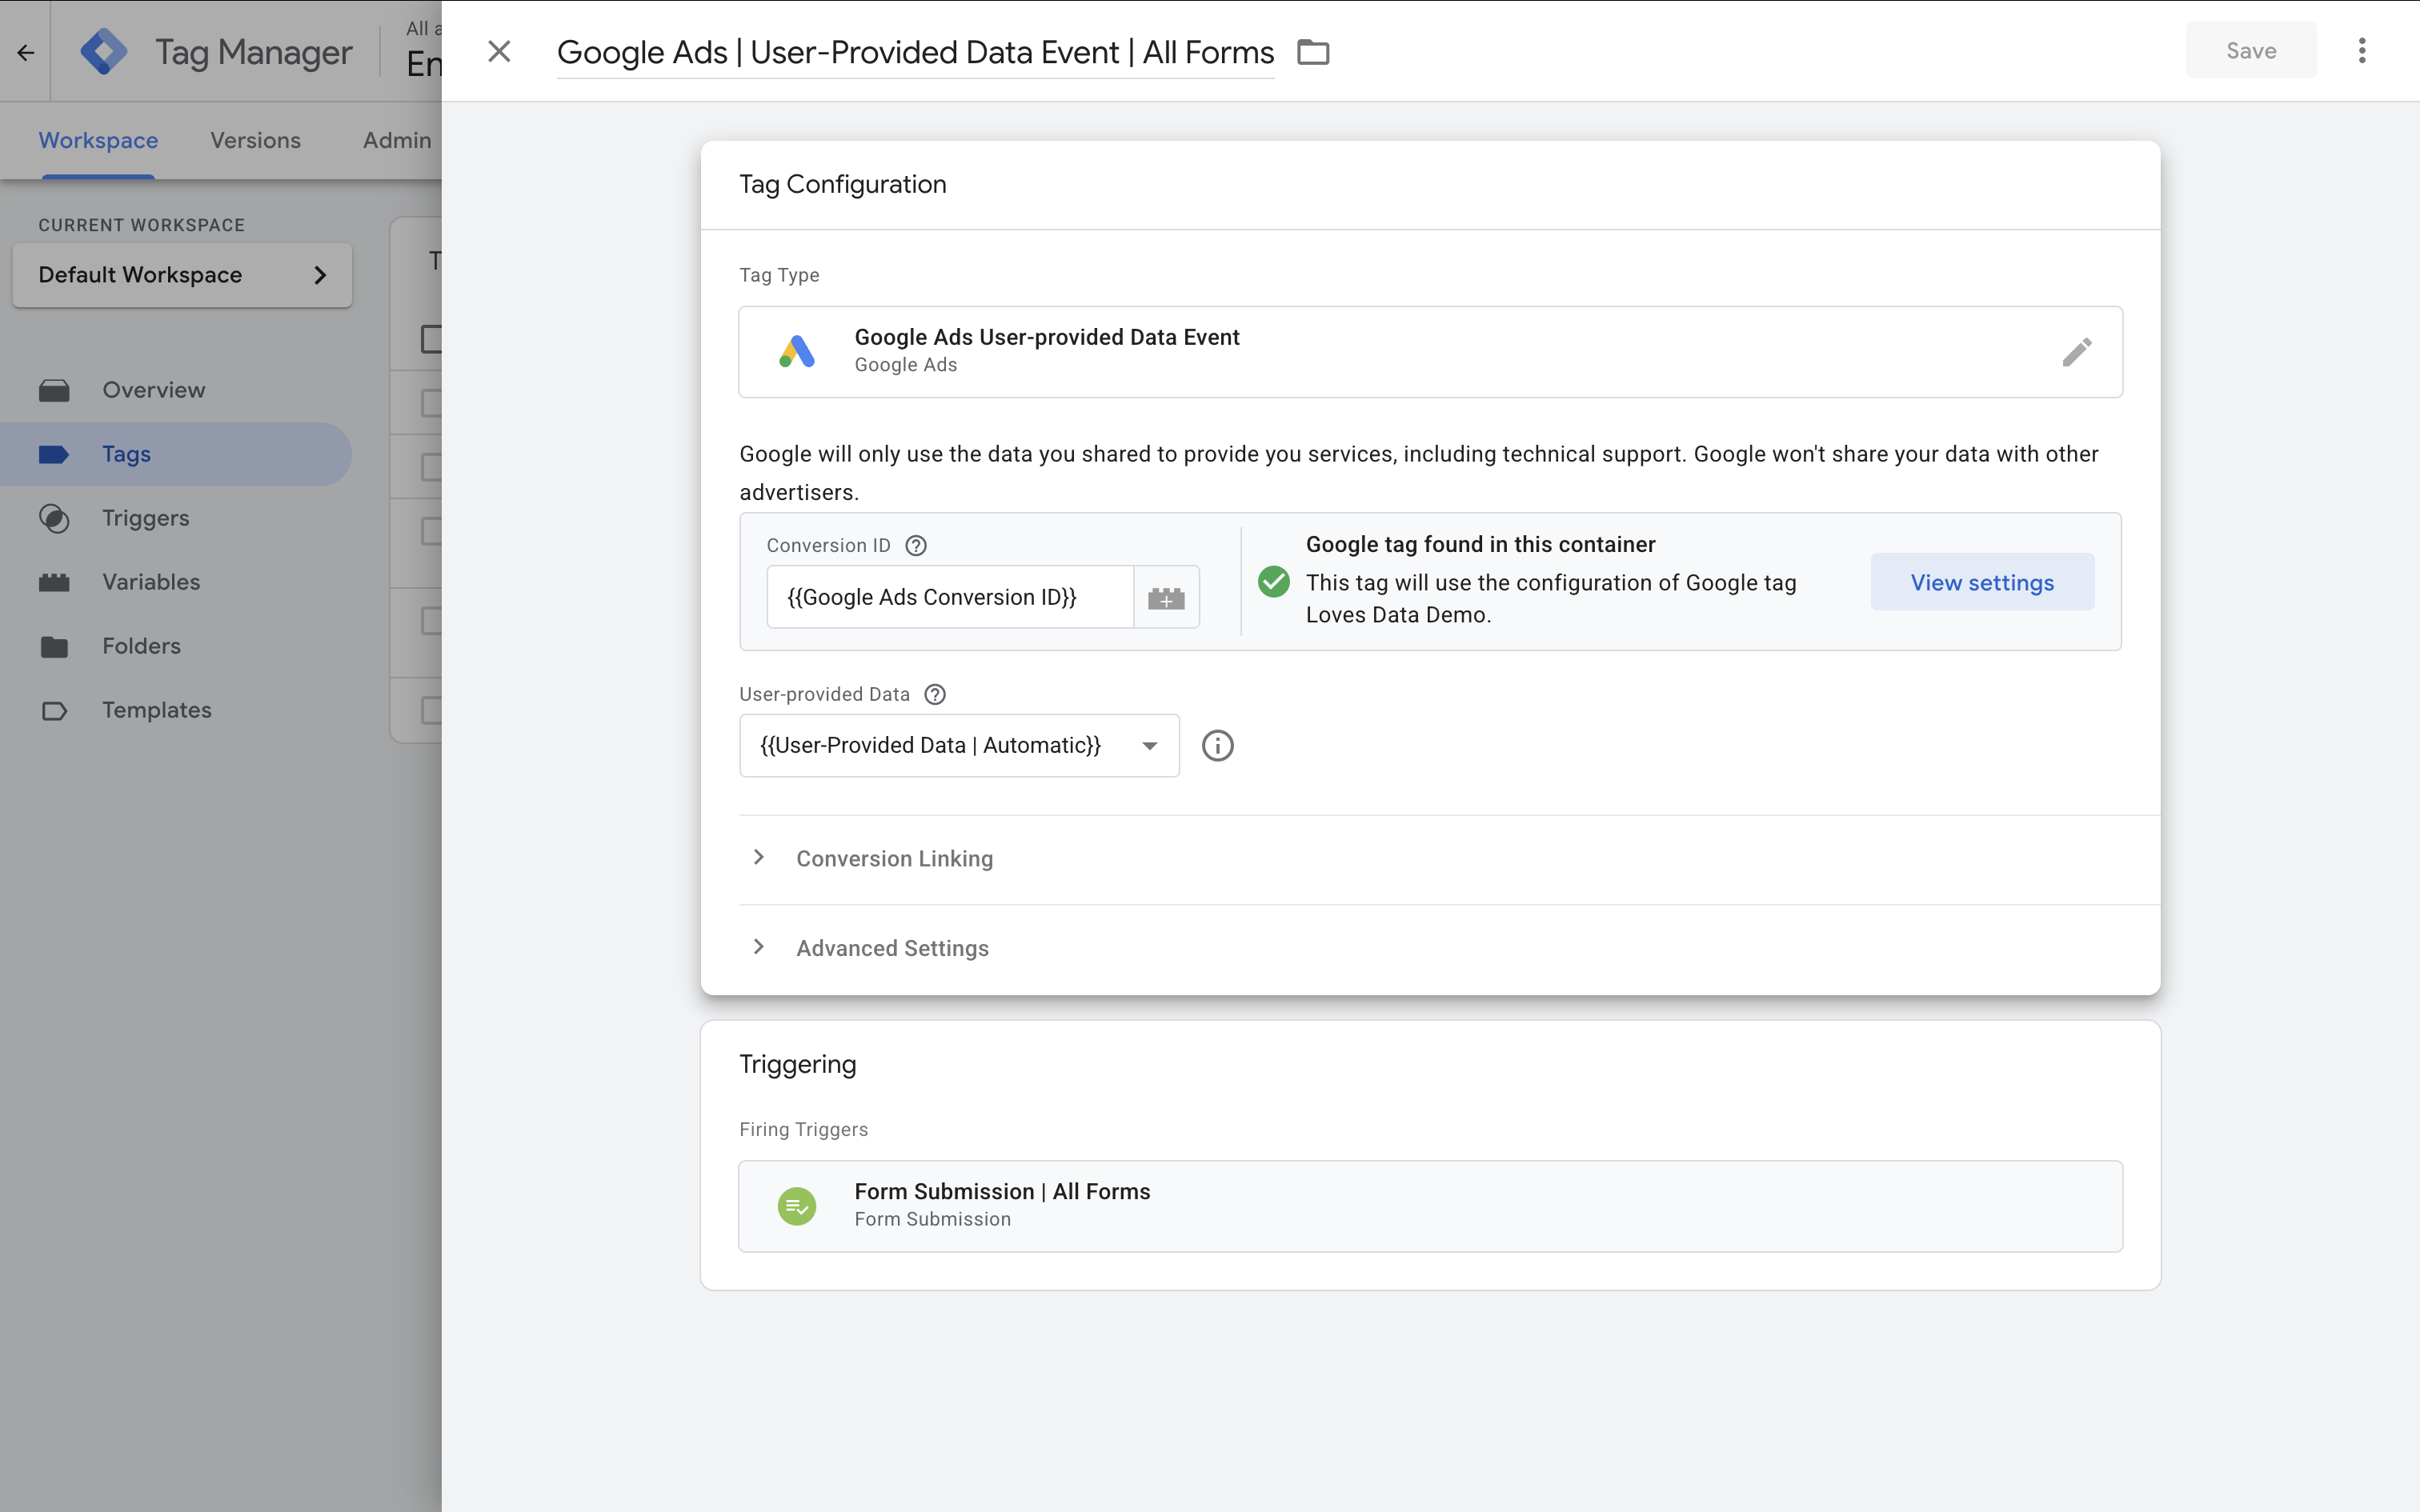Viewport: 2420px width, 1512px height.
Task: Click the green Form Submission trigger icon
Action: coord(797,1206)
